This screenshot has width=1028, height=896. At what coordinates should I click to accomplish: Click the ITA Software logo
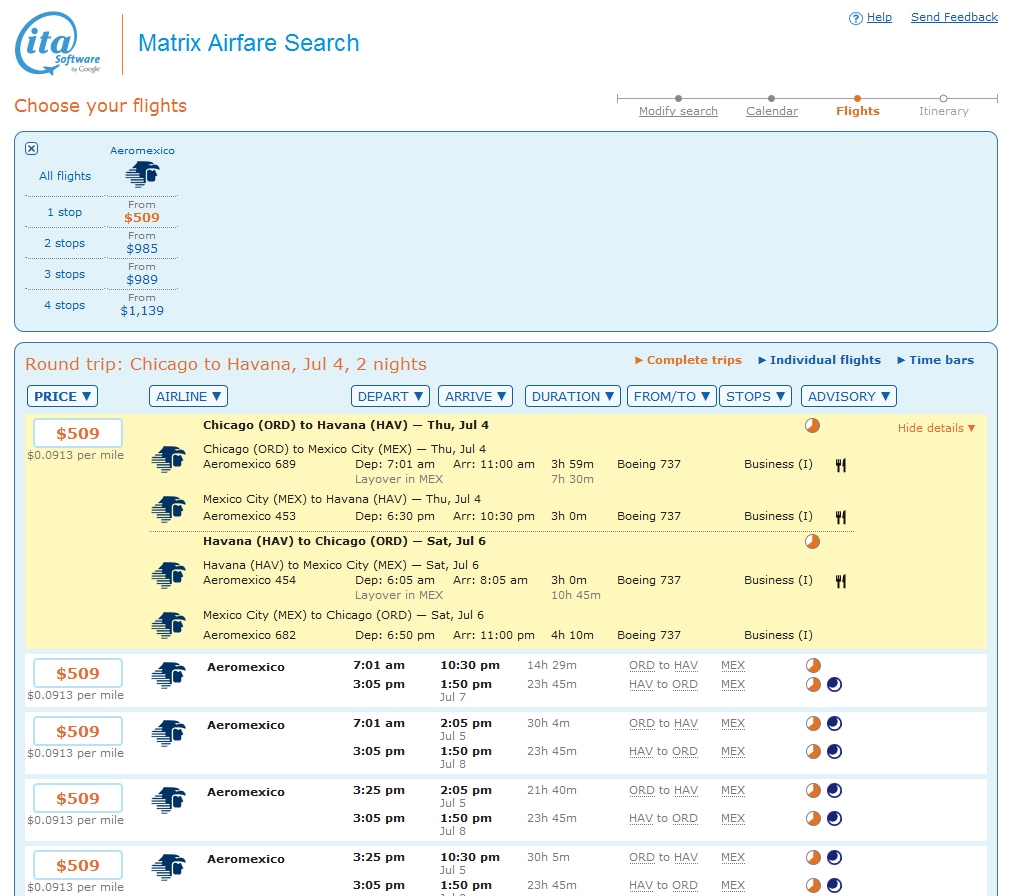[58, 44]
